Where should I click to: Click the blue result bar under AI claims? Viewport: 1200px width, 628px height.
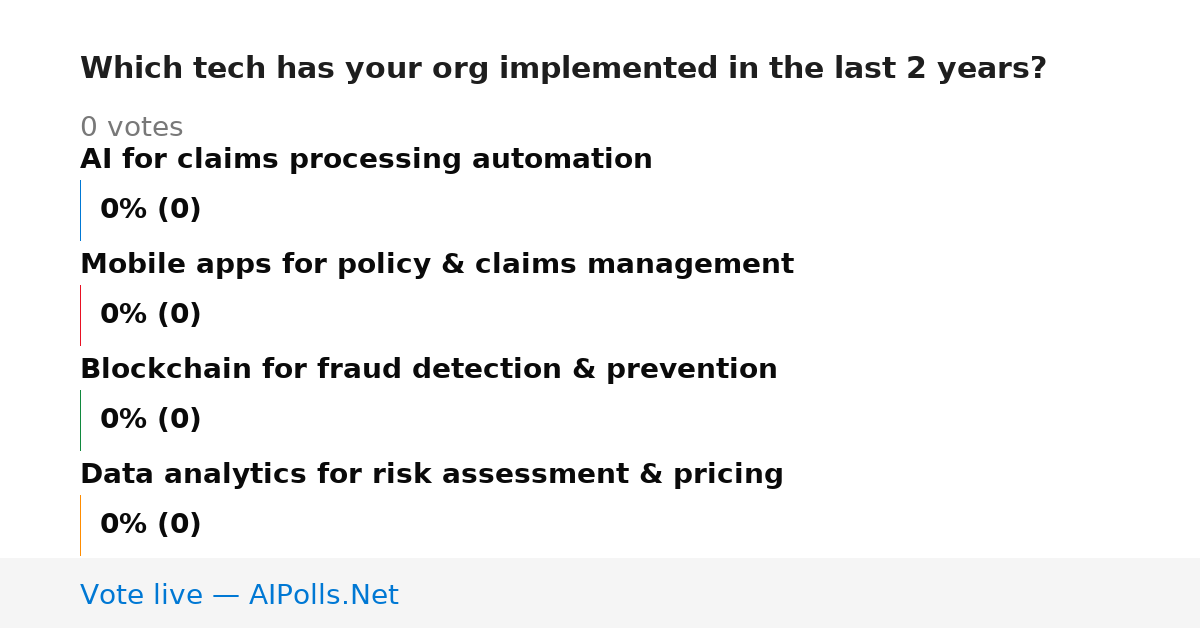(x=80, y=210)
